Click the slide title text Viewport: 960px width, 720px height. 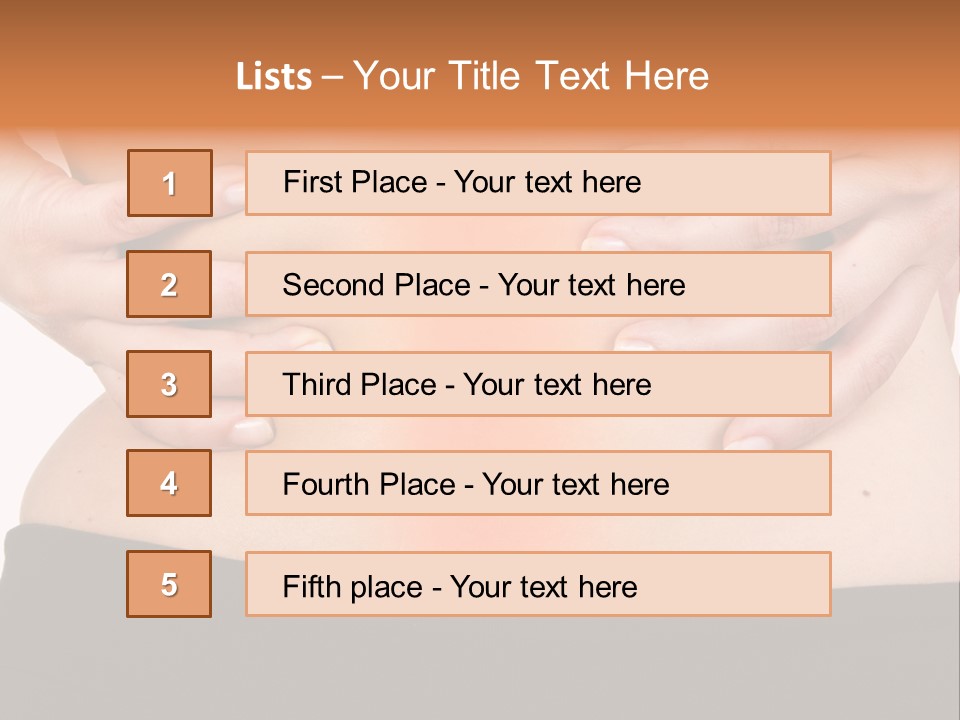(x=472, y=76)
